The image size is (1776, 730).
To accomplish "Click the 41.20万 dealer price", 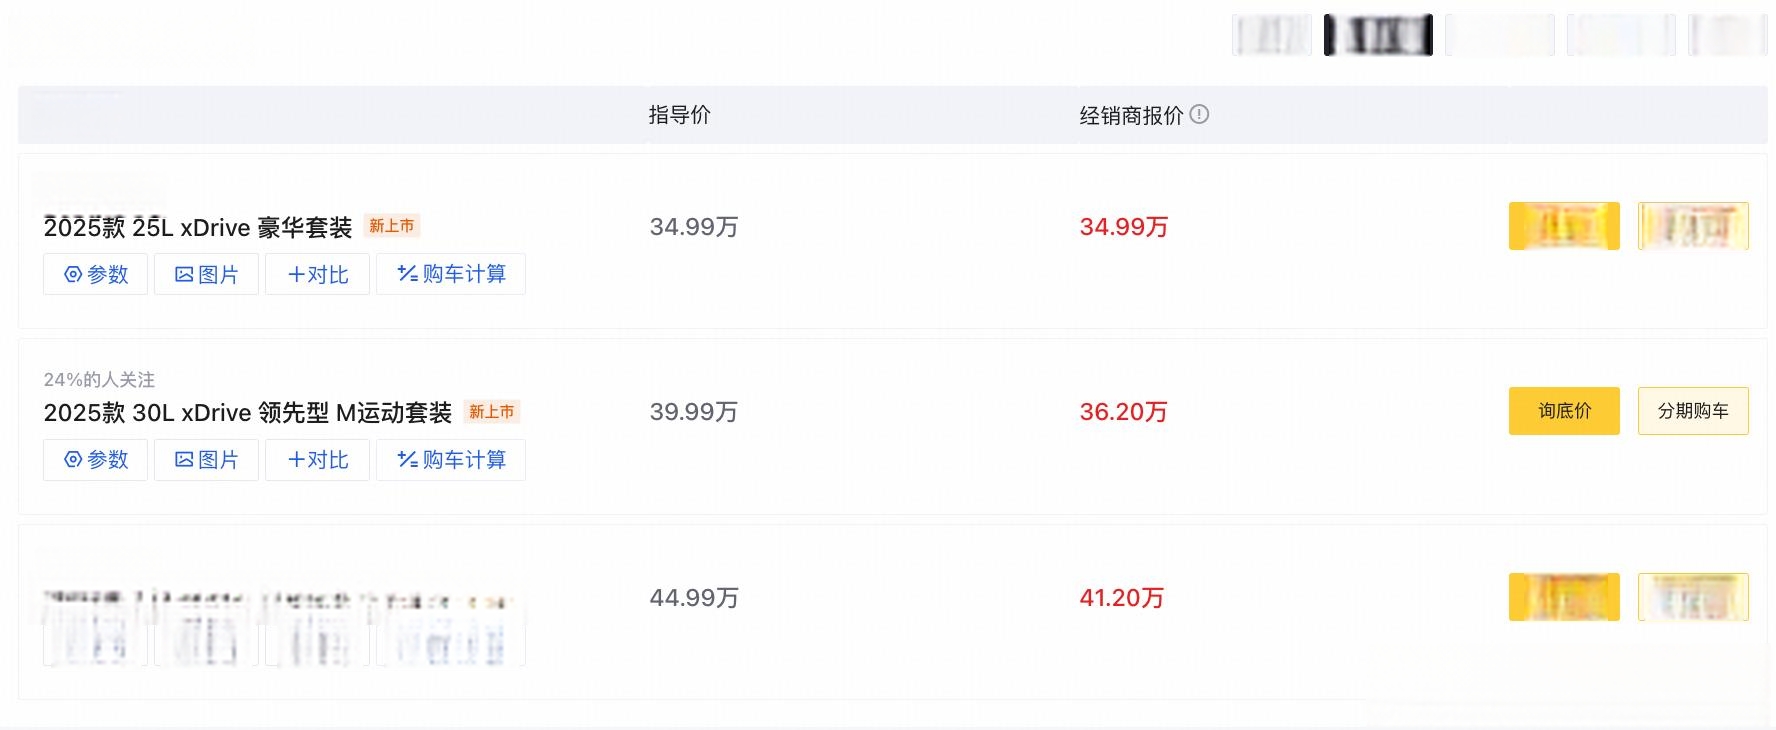I will [1122, 598].
